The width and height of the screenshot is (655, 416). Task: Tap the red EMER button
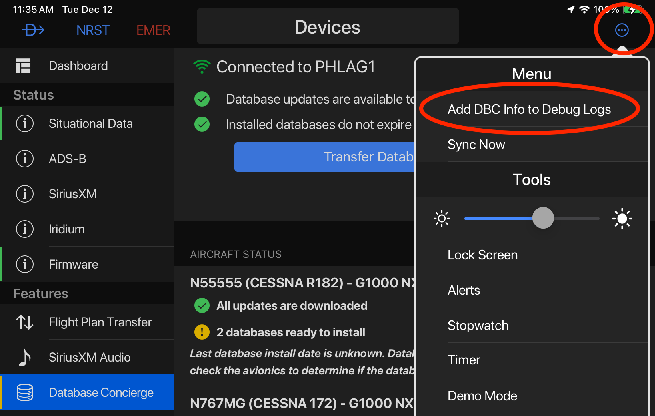pyautogui.click(x=153, y=30)
